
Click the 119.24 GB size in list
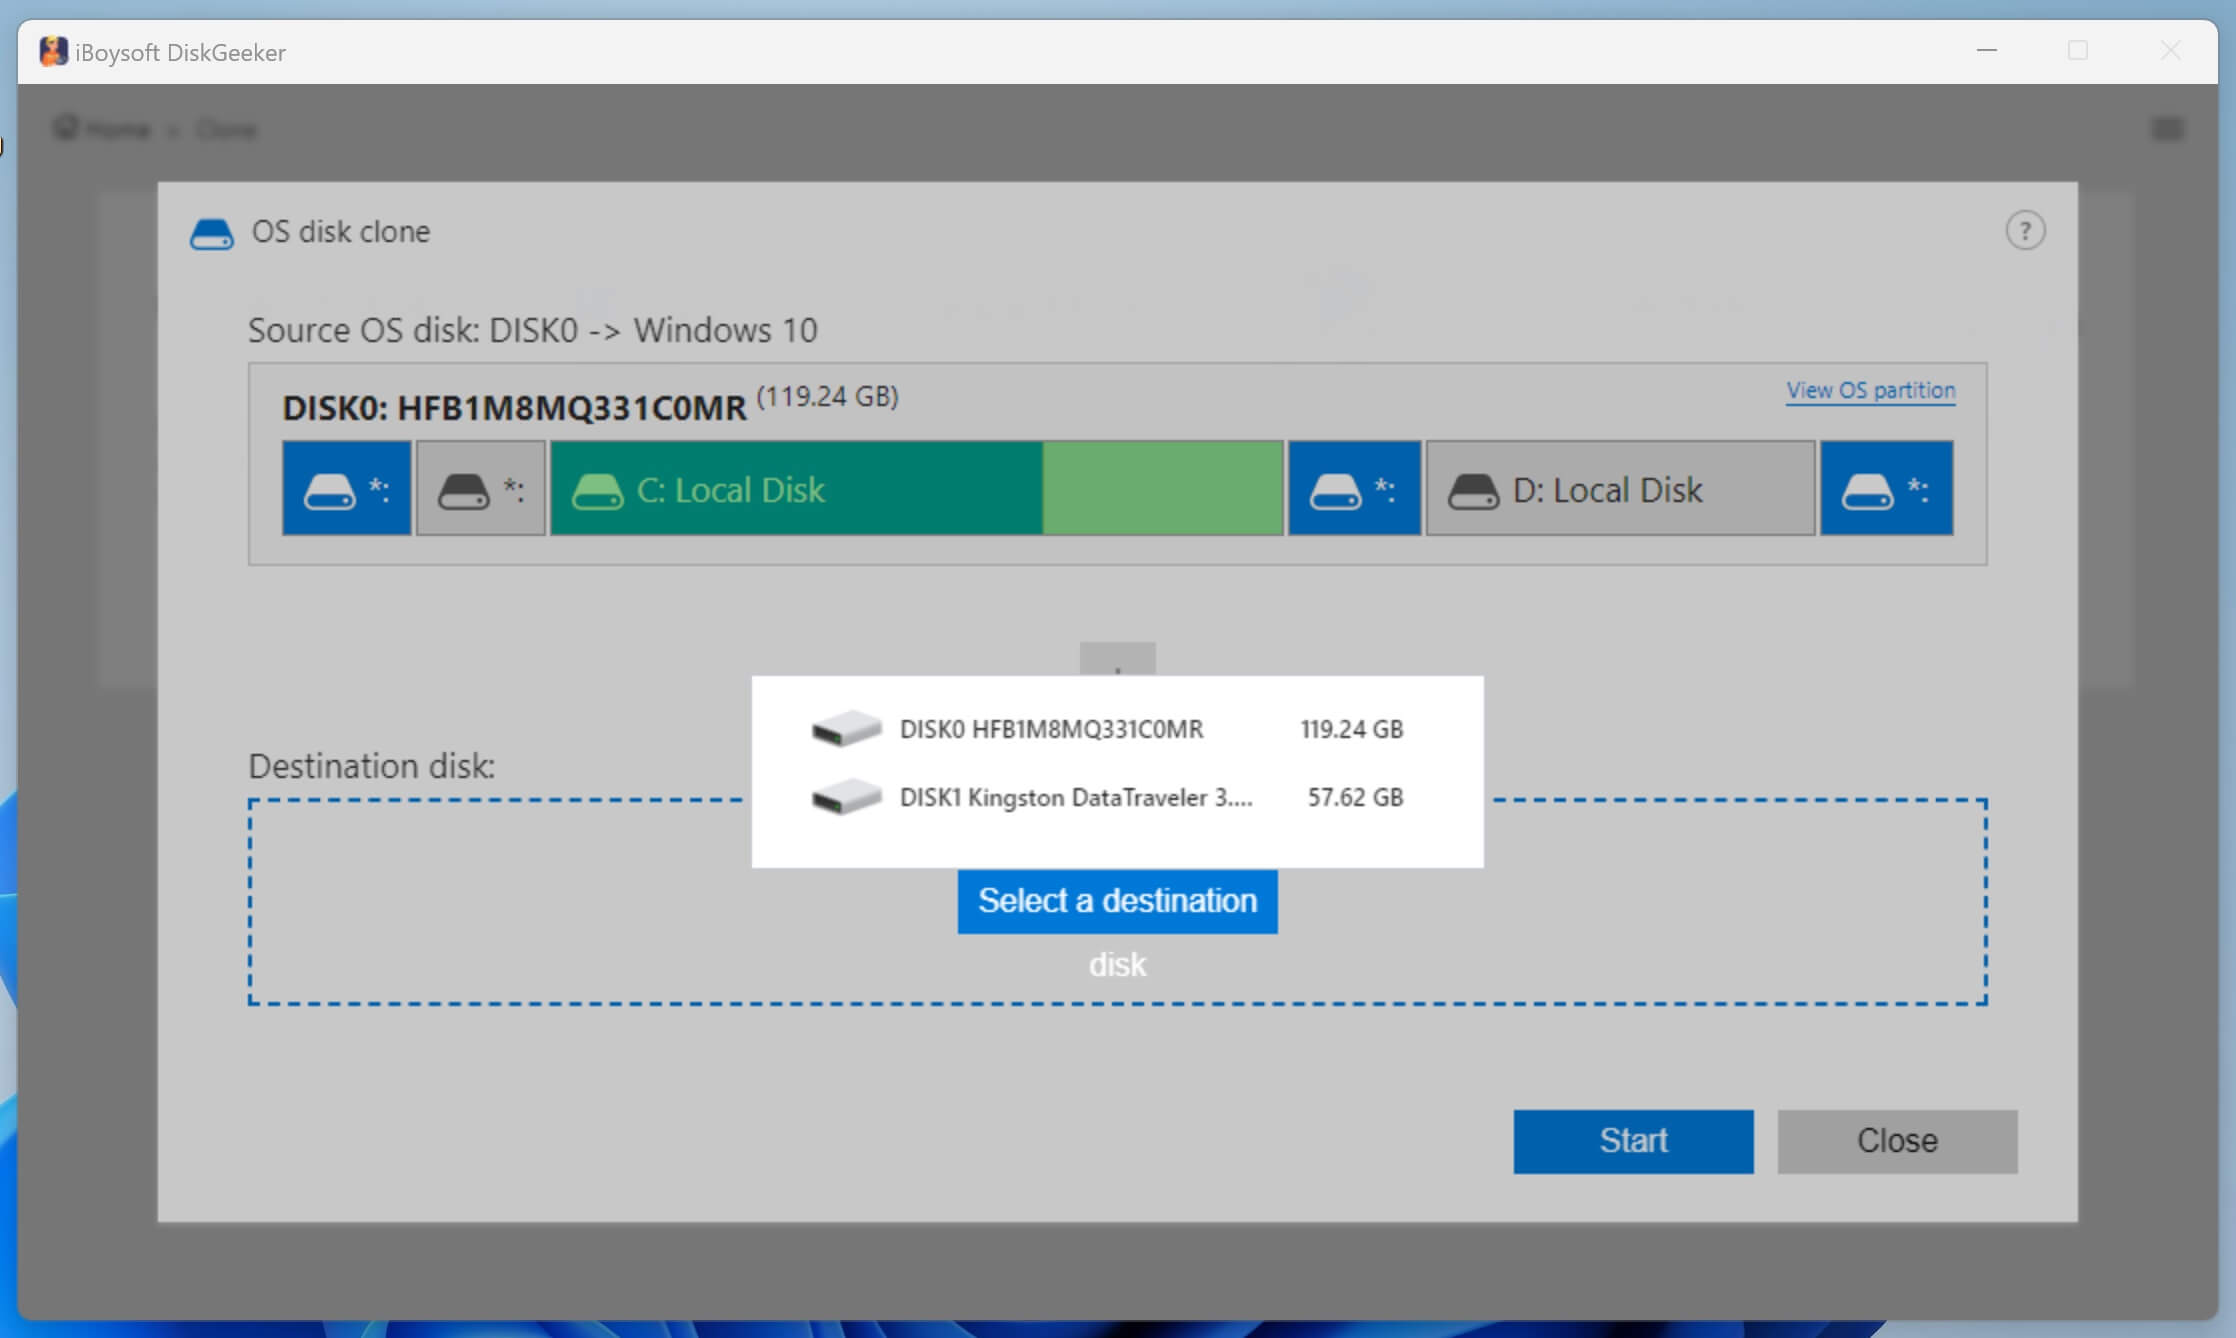click(x=1351, y=729)
